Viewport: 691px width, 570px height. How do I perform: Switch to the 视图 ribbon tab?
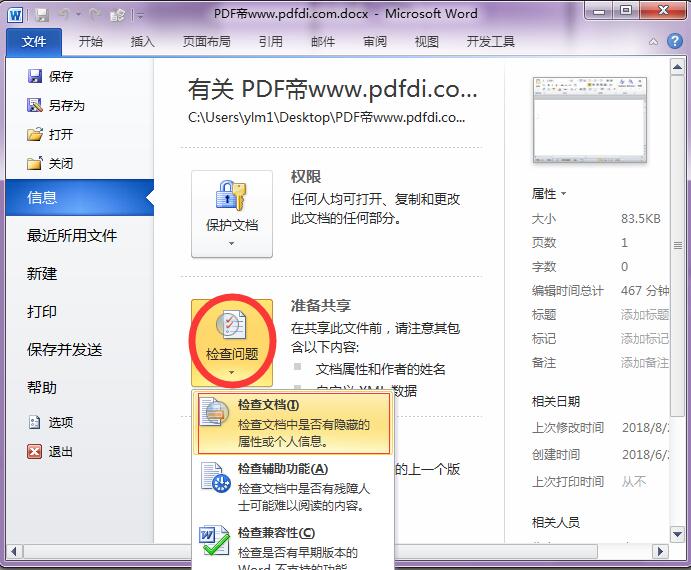pos(427,42)
